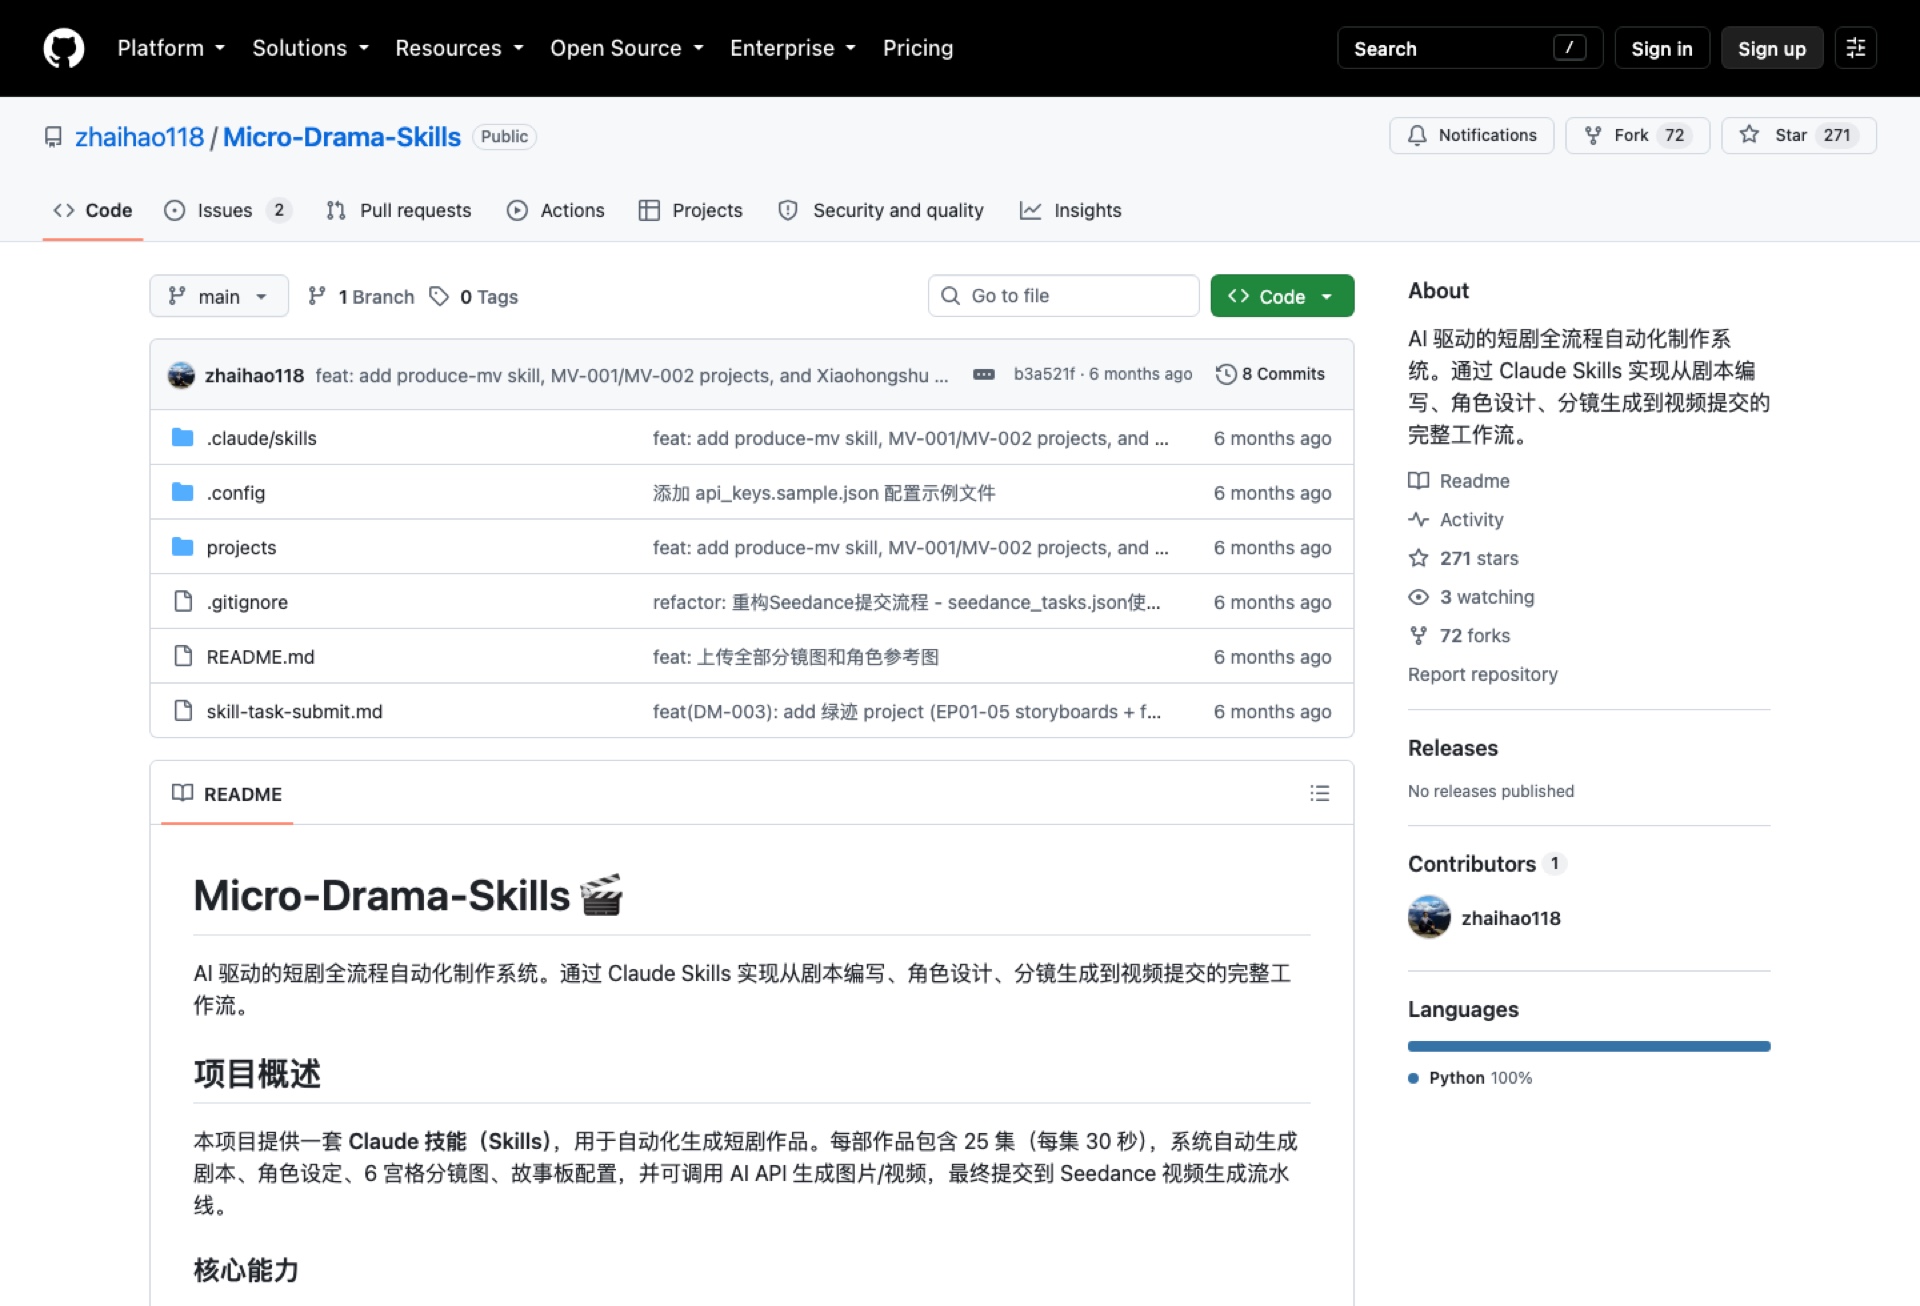Click the zhaihao118 commit author avatar
Screen dimensions: 1920x1306
[x=181, y=375]
